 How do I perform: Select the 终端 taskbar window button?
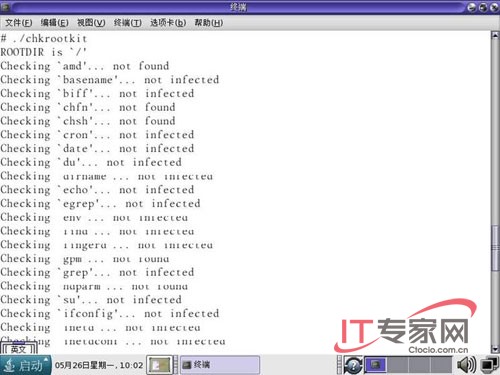[220, 365]
